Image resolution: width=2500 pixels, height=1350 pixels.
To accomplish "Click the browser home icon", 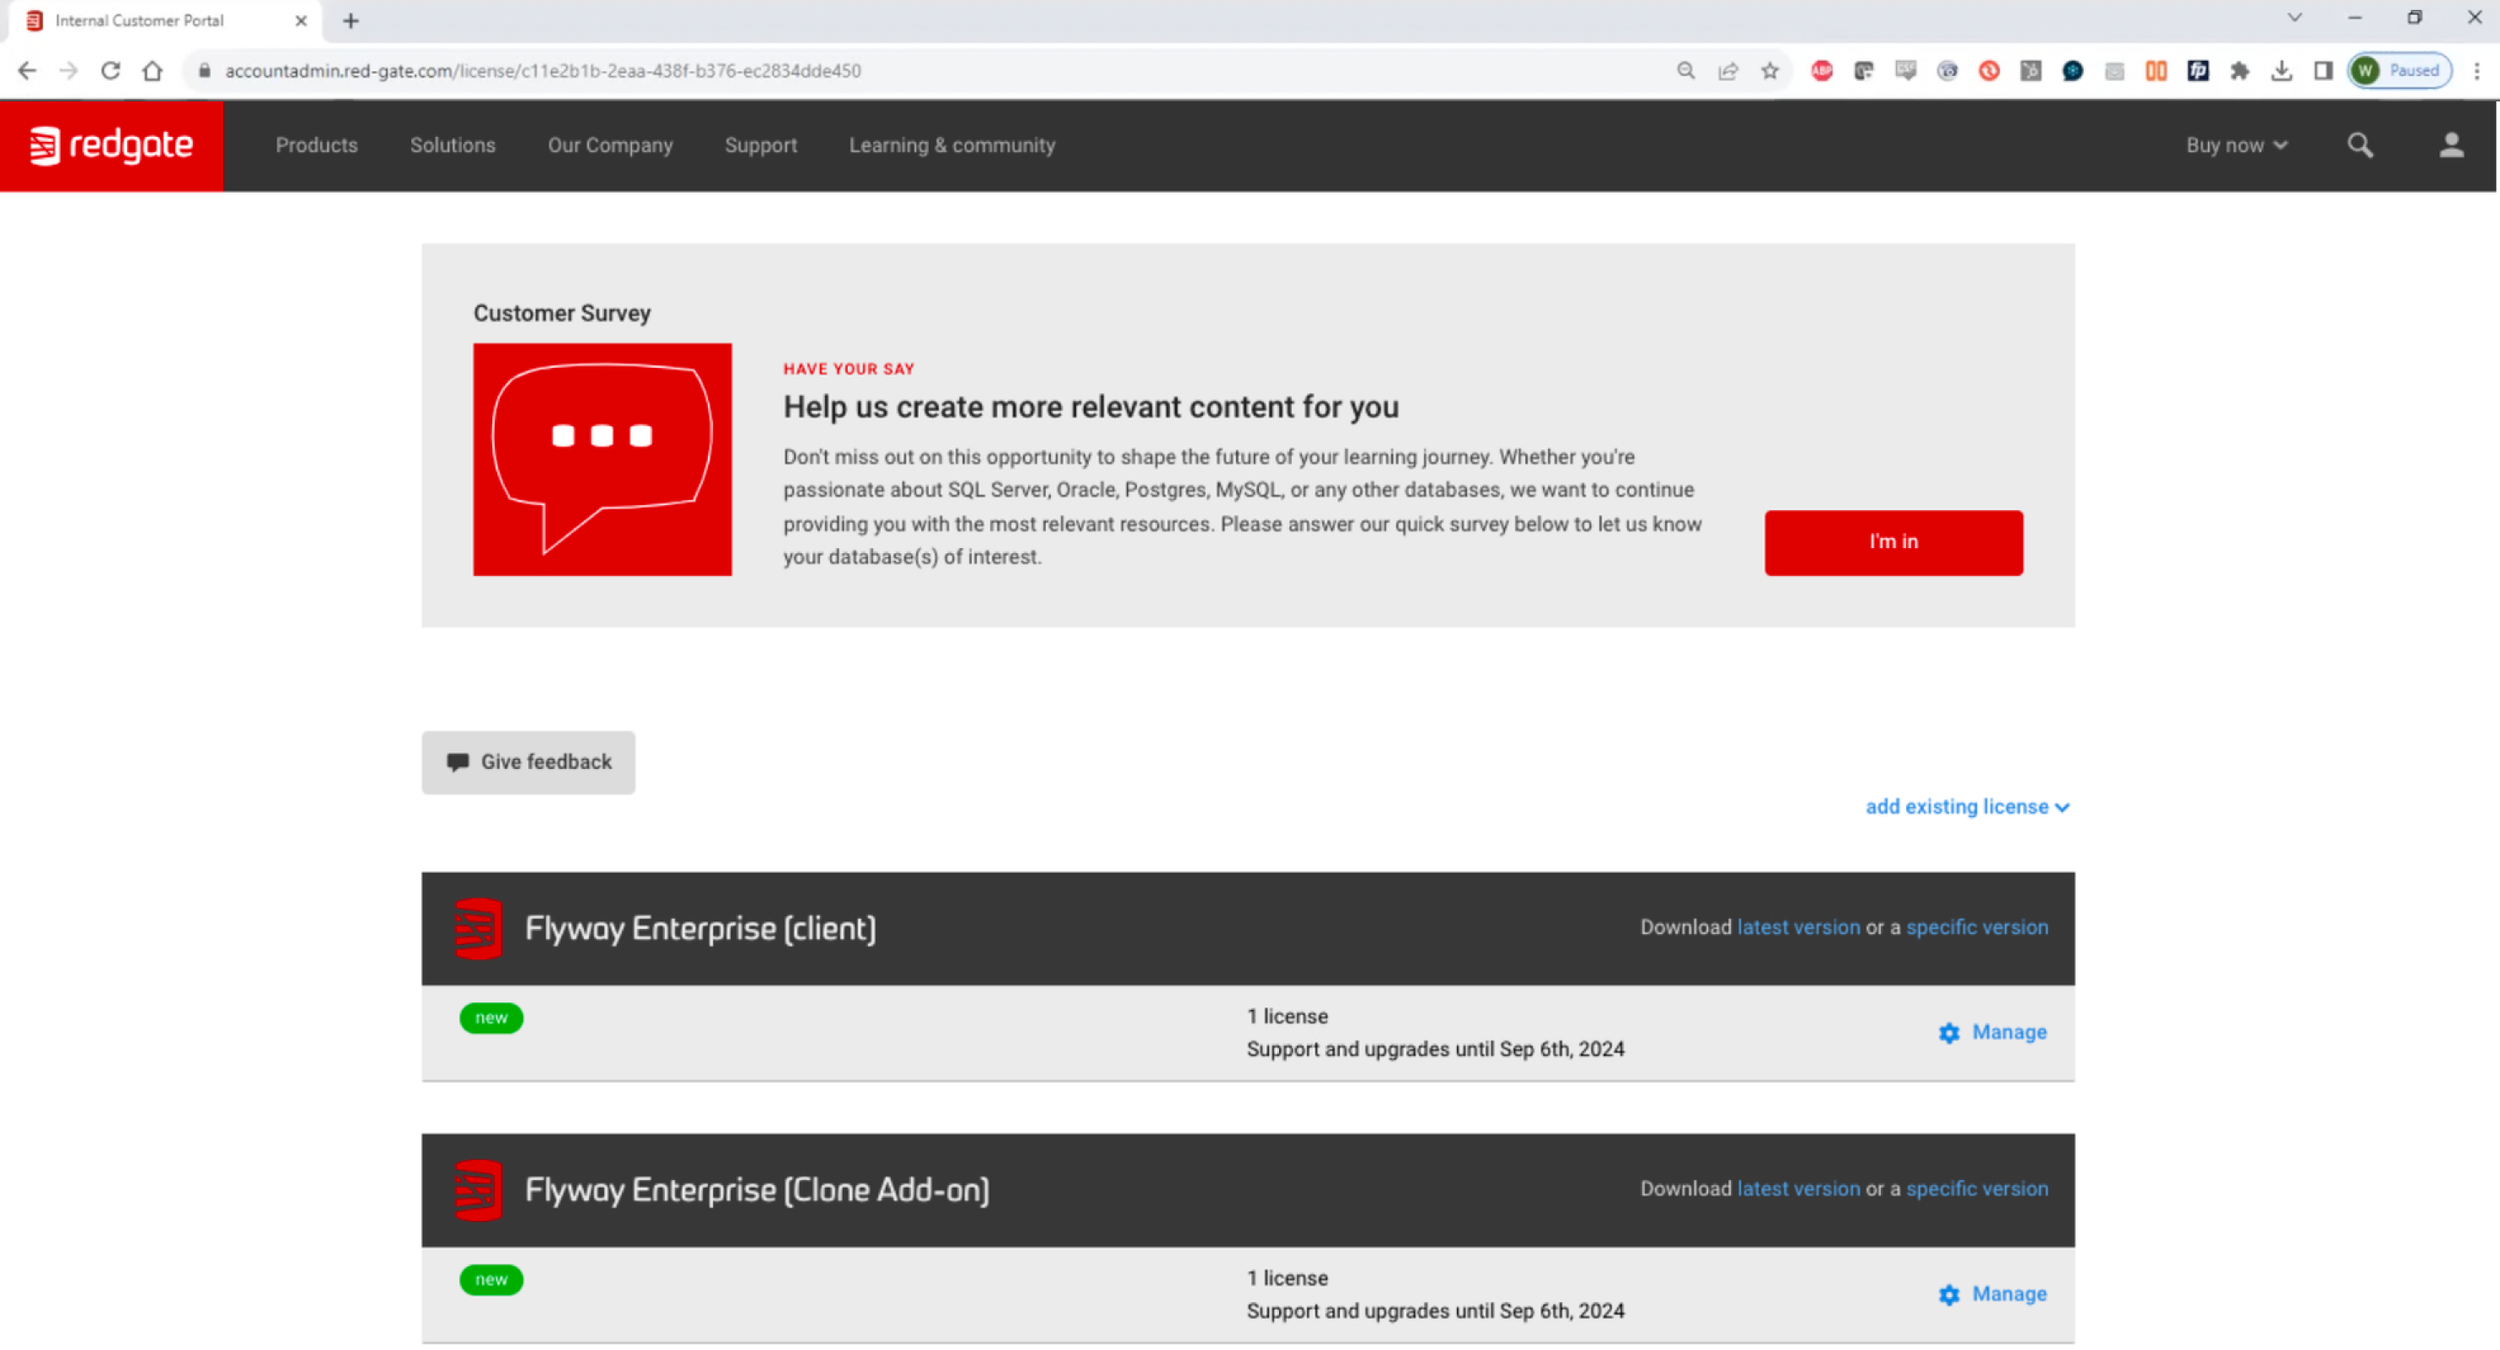I will [152, 71].
